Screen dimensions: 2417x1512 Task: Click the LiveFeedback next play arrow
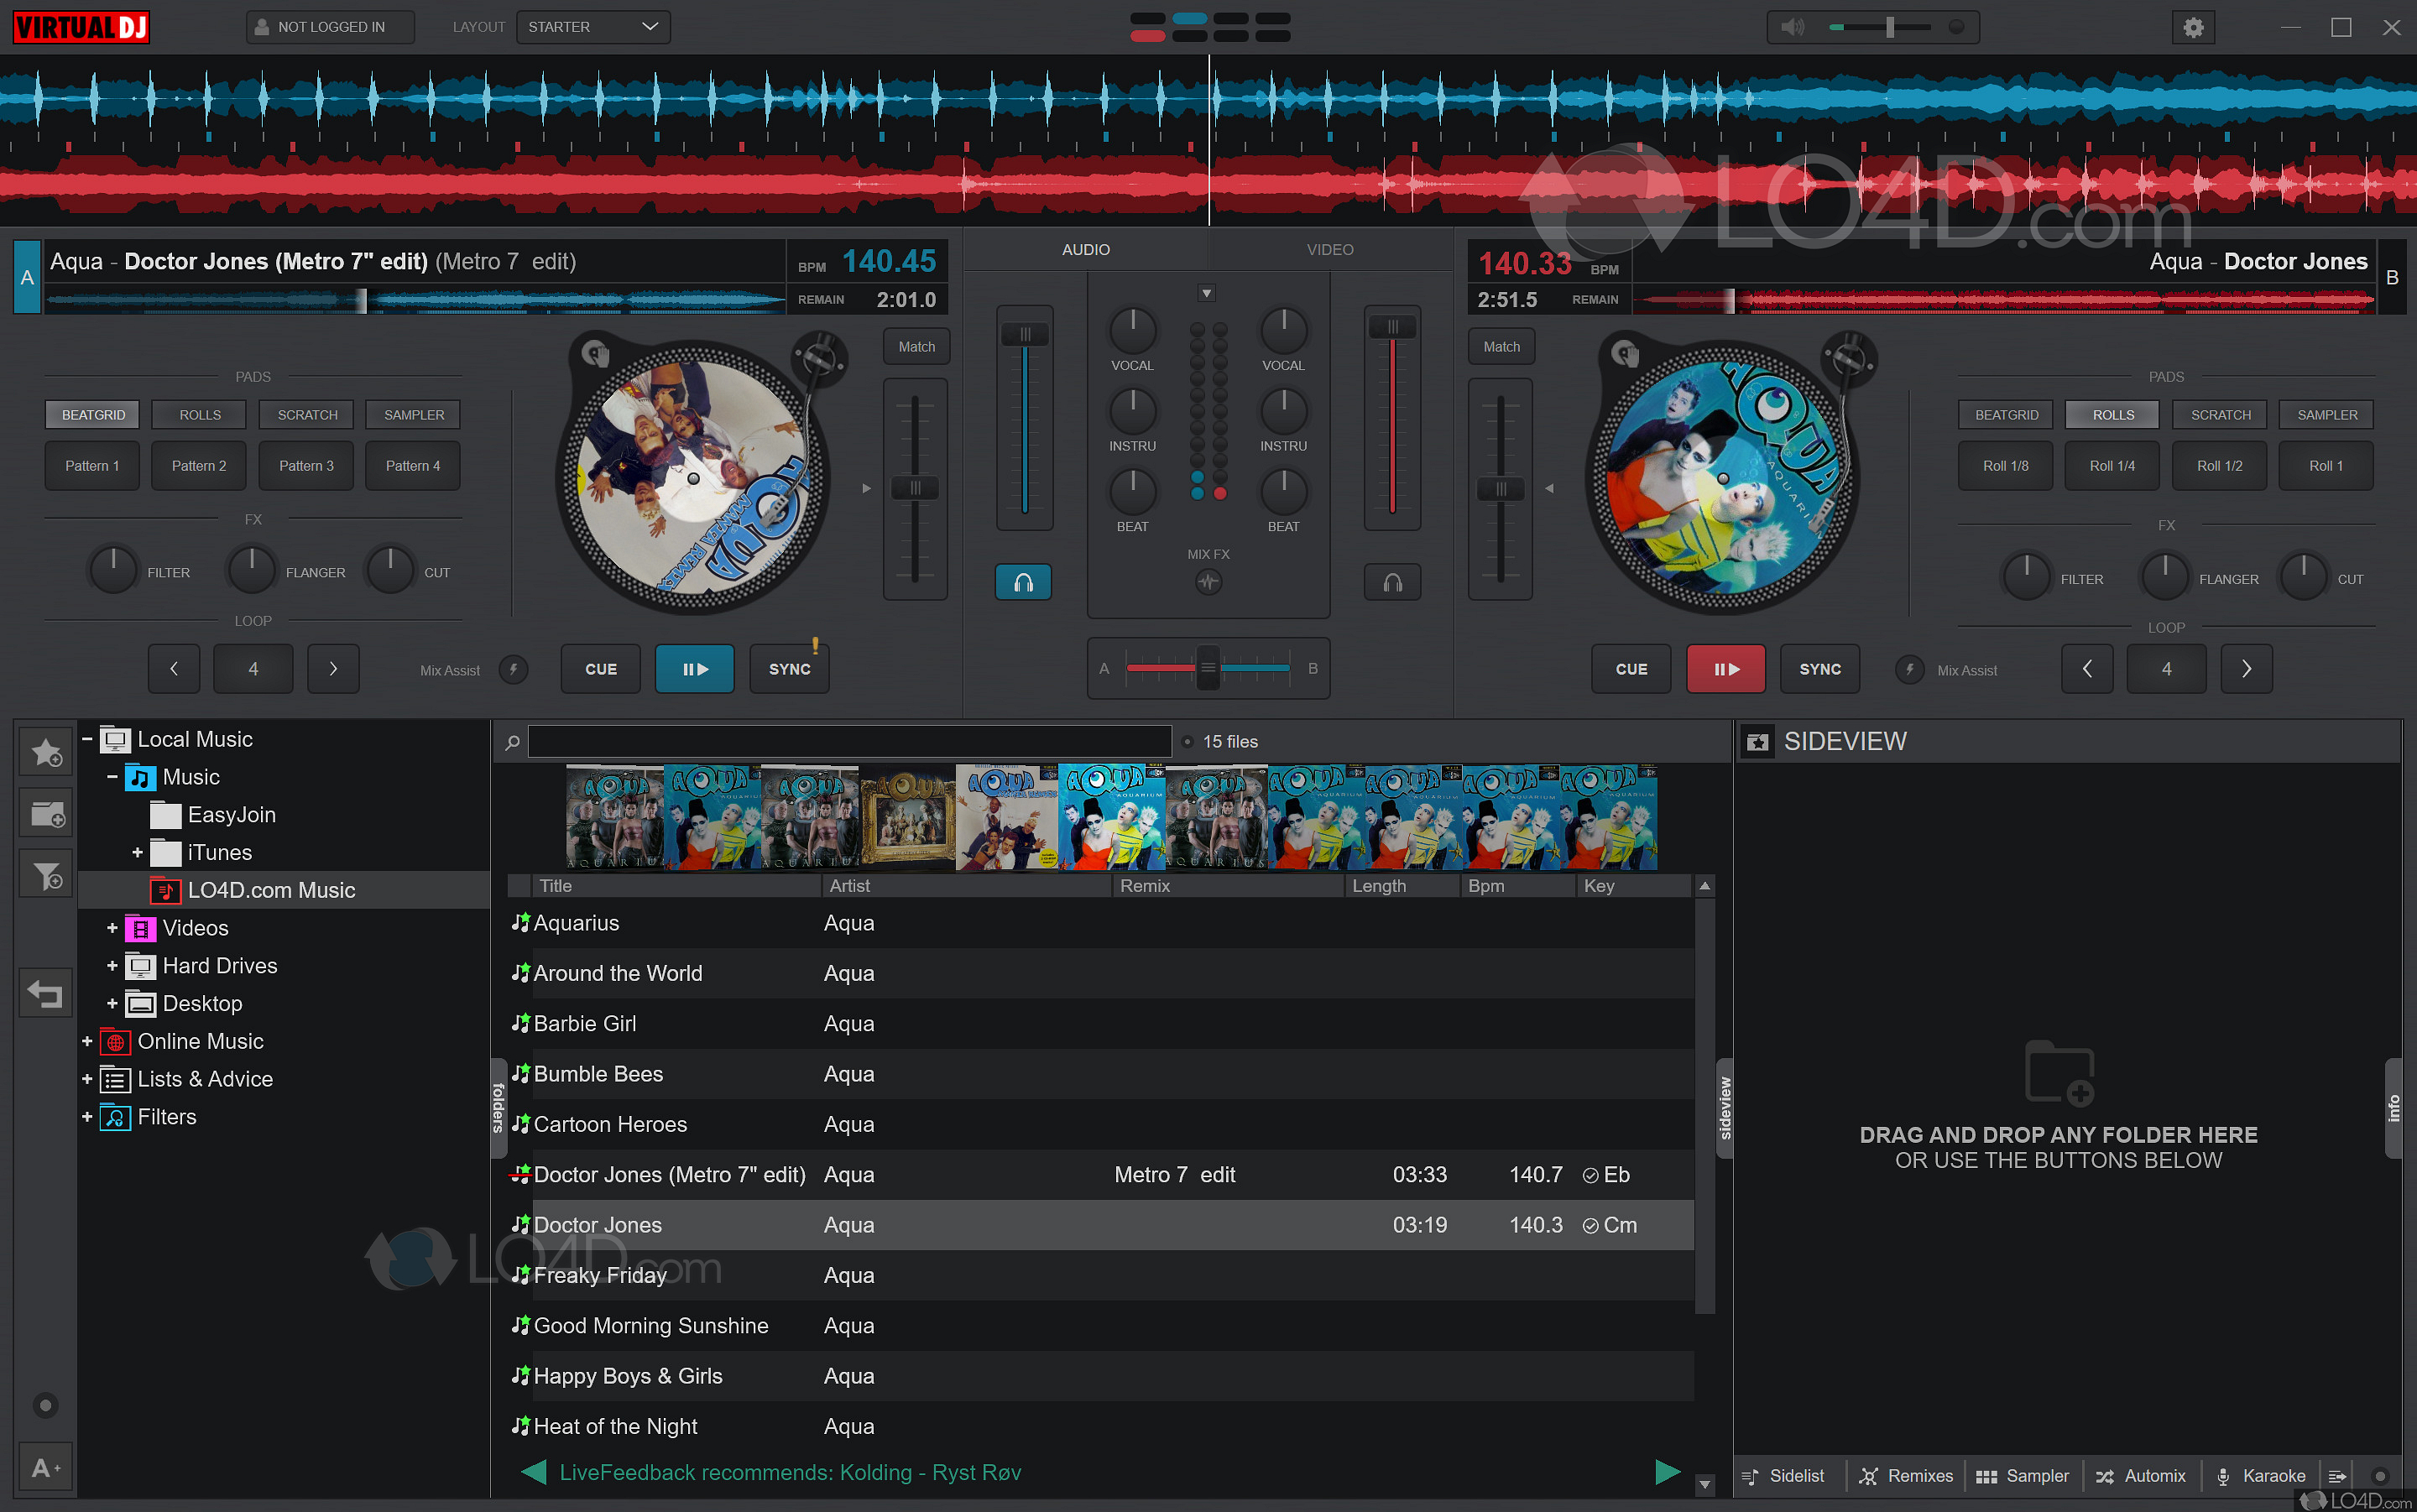1668,1472
